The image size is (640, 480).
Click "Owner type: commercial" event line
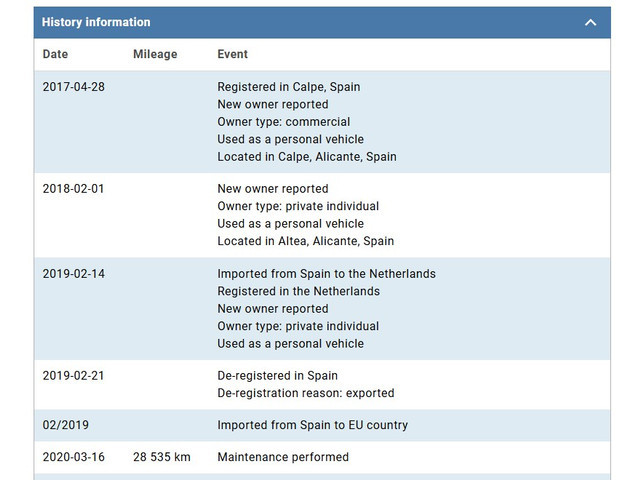coord(284,122)
